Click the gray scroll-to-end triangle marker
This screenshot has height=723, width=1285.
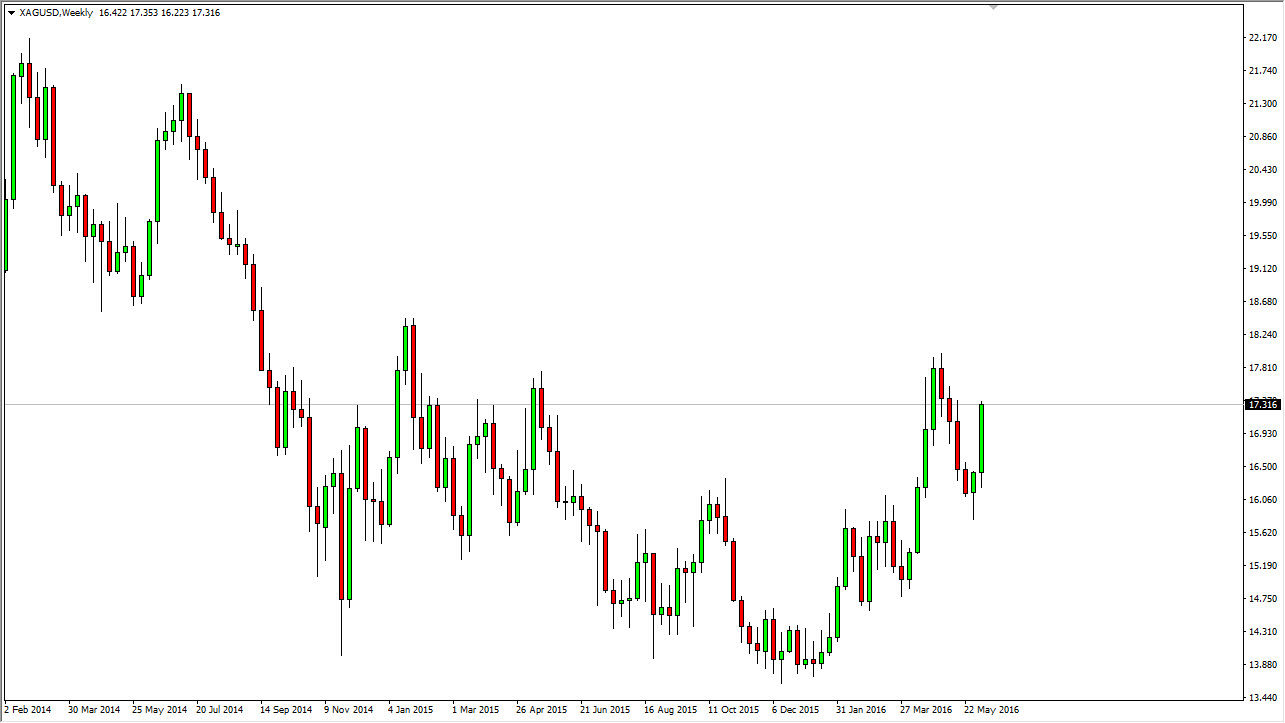[994, 7]
